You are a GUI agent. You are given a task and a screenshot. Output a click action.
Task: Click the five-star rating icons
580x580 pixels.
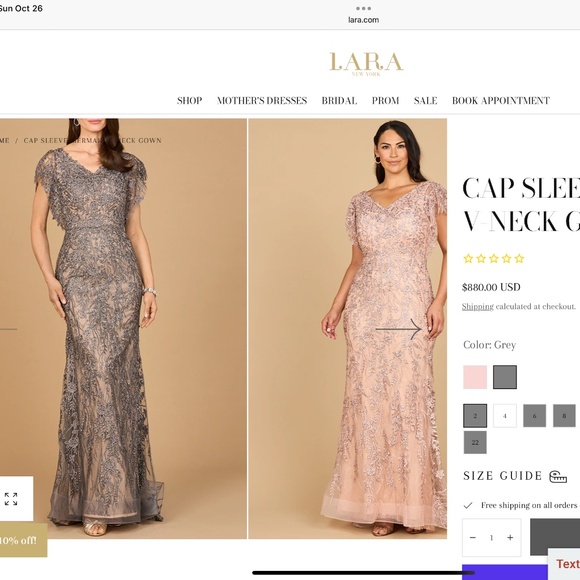click(x=494, y=259)
